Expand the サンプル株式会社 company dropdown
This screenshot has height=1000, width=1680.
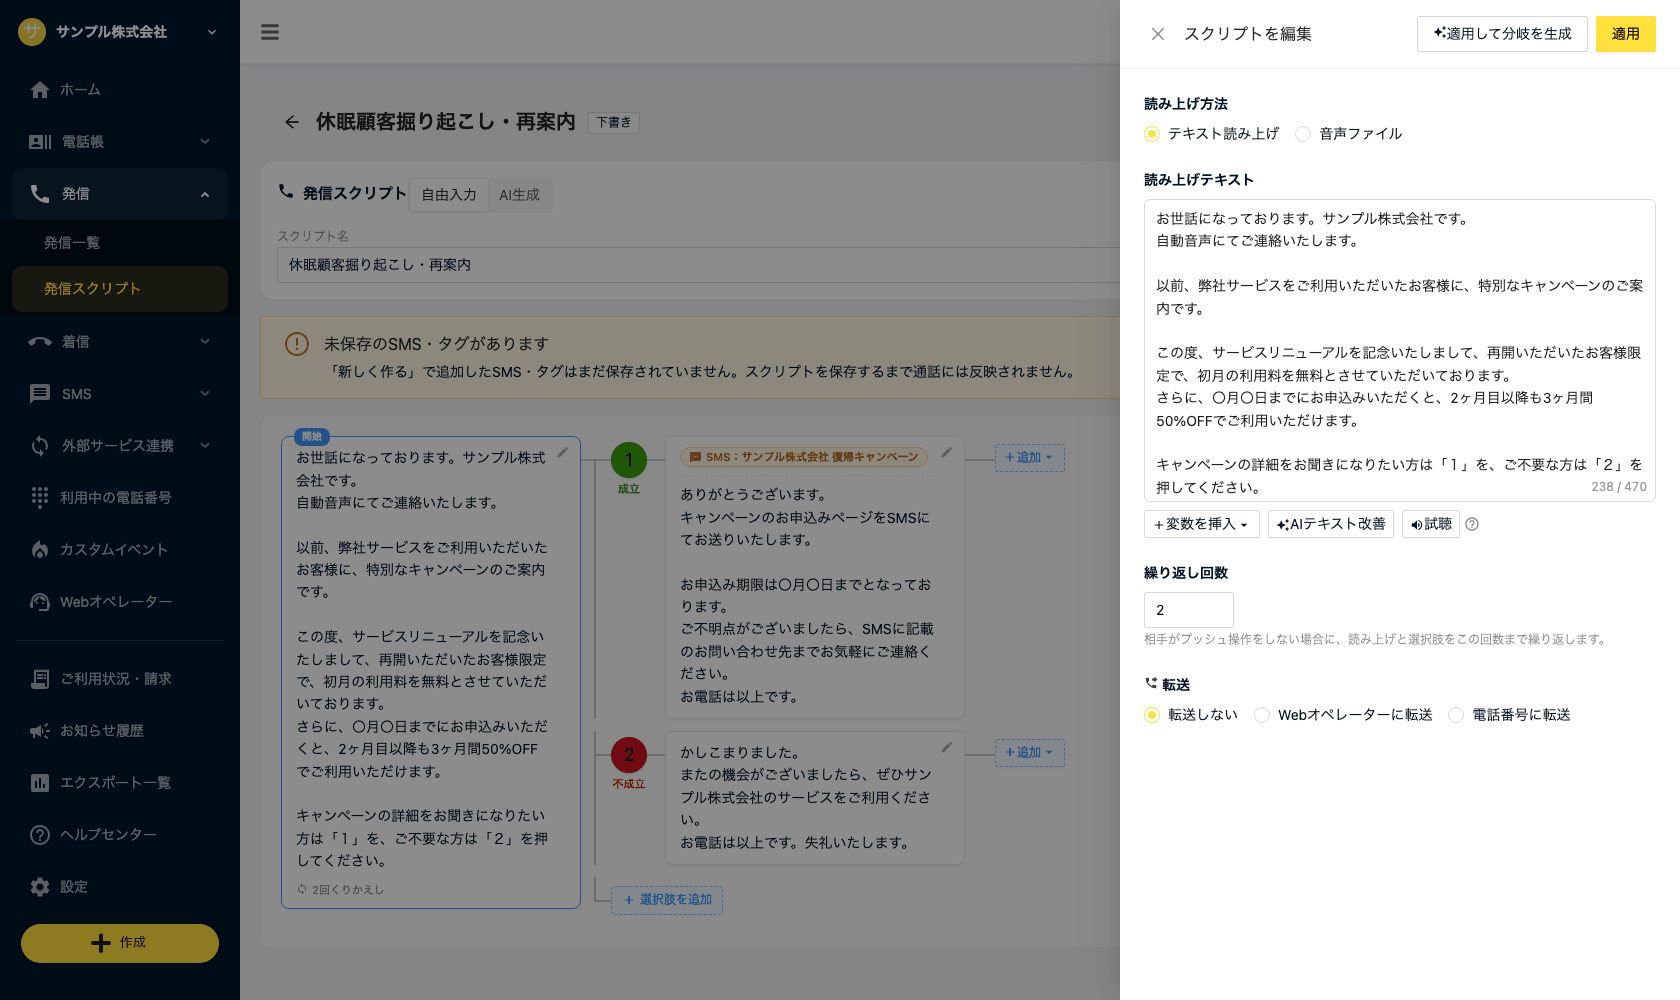212,32
